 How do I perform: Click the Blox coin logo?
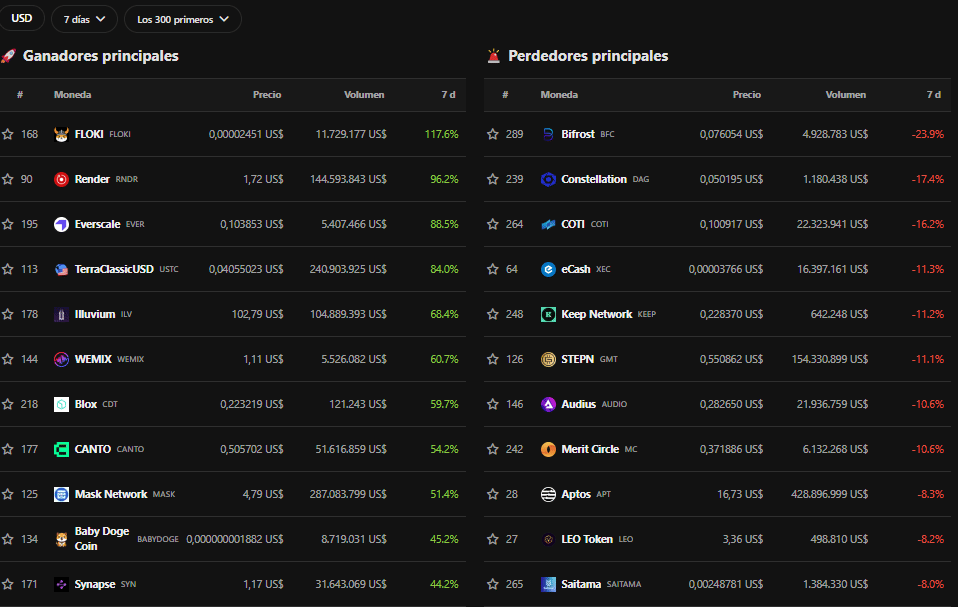(61, 404)
